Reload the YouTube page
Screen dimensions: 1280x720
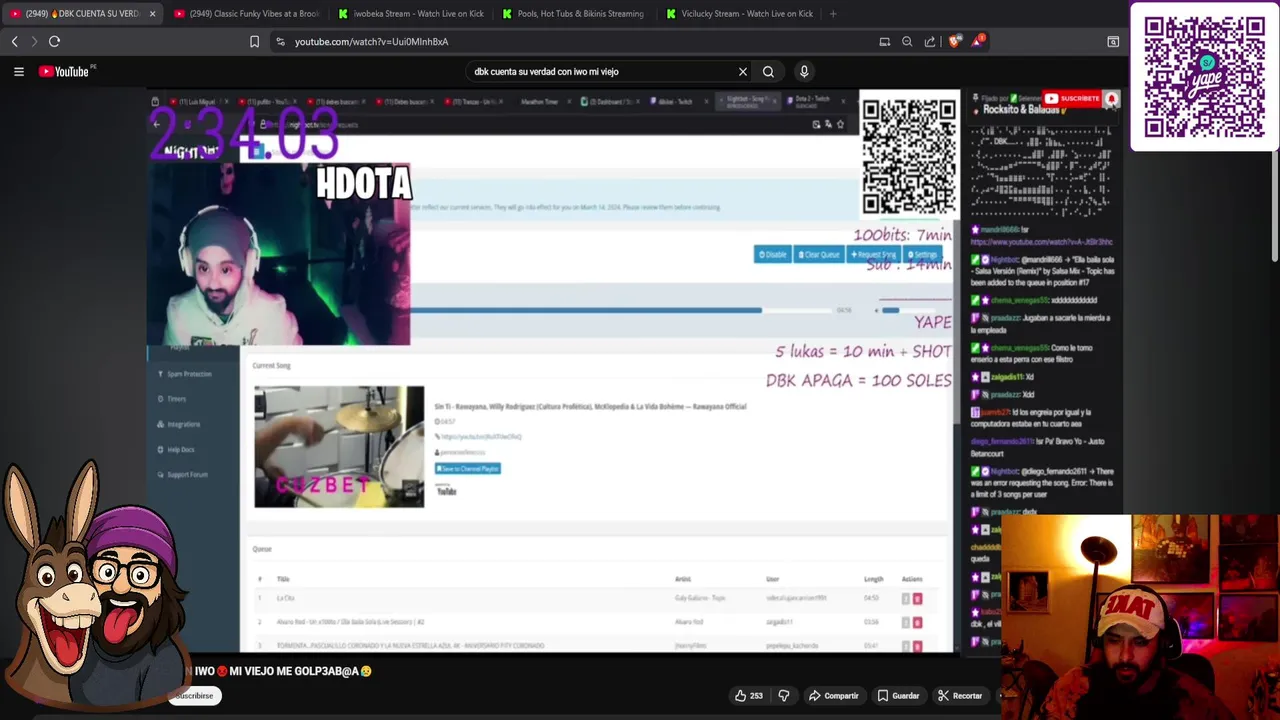click(55, 41)
